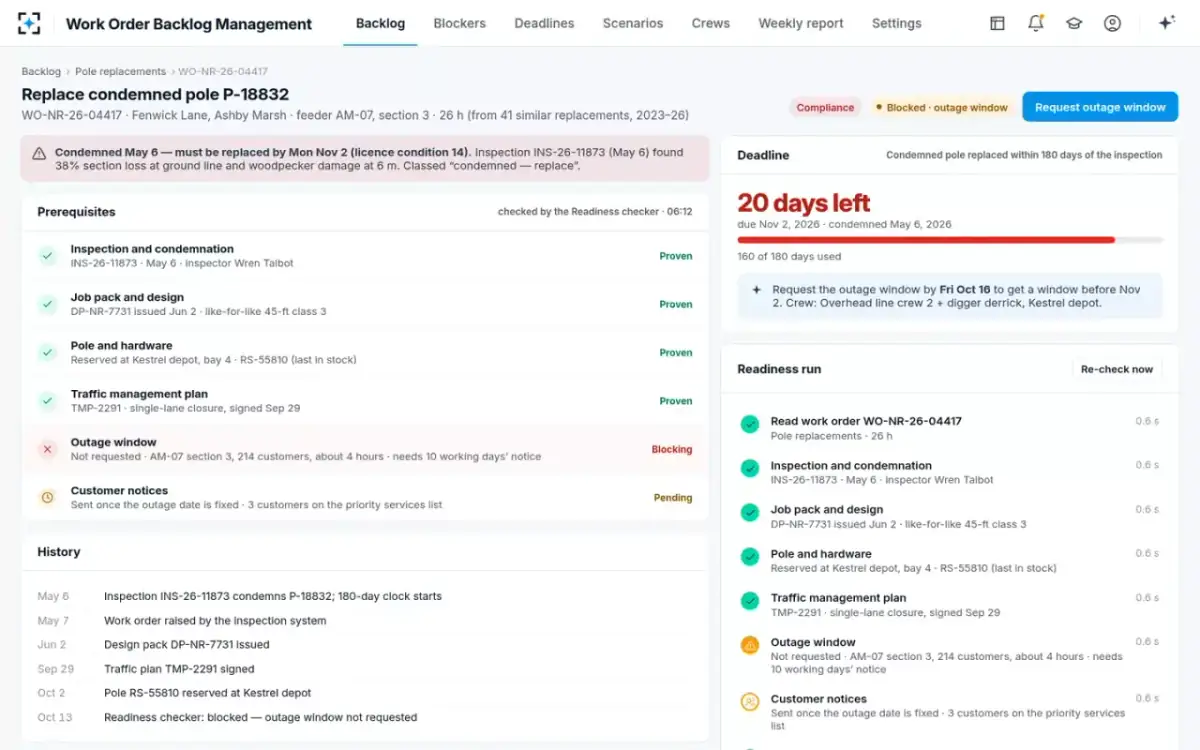Click 'DP-NR-7731 issued Jun 2' prerequisite detail
The width and height of the screenshot is (1200, 750).
198,312
